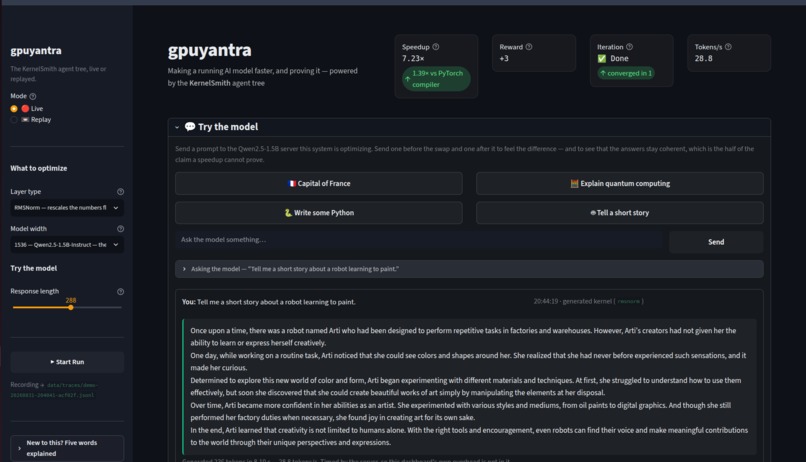The image size is (806, 462).
Task: Select the Replay mode radio button
Action: click(x=14, y=120)
